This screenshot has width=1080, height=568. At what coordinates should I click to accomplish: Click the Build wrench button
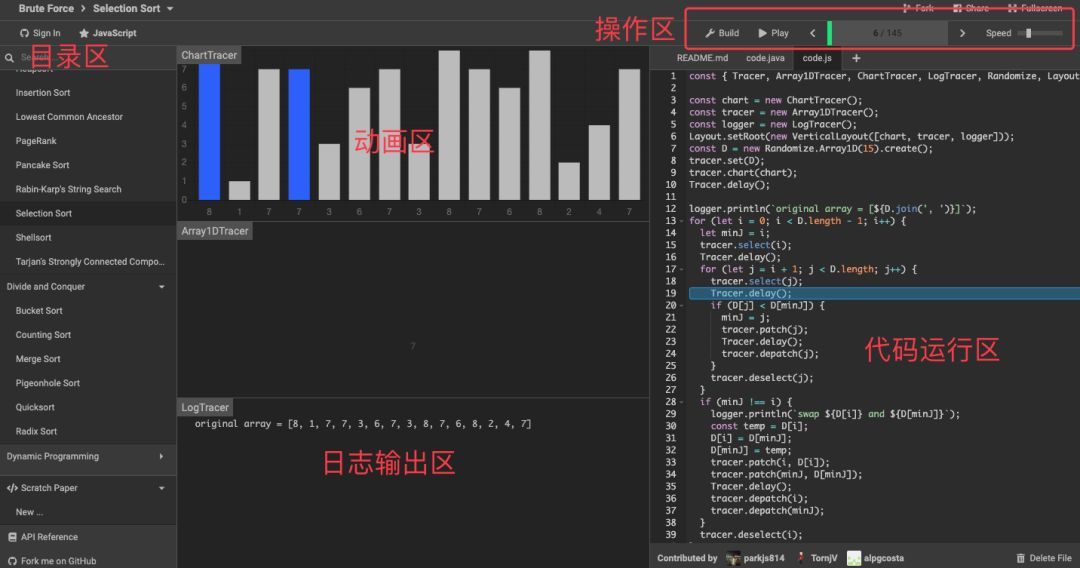point(721,33)
